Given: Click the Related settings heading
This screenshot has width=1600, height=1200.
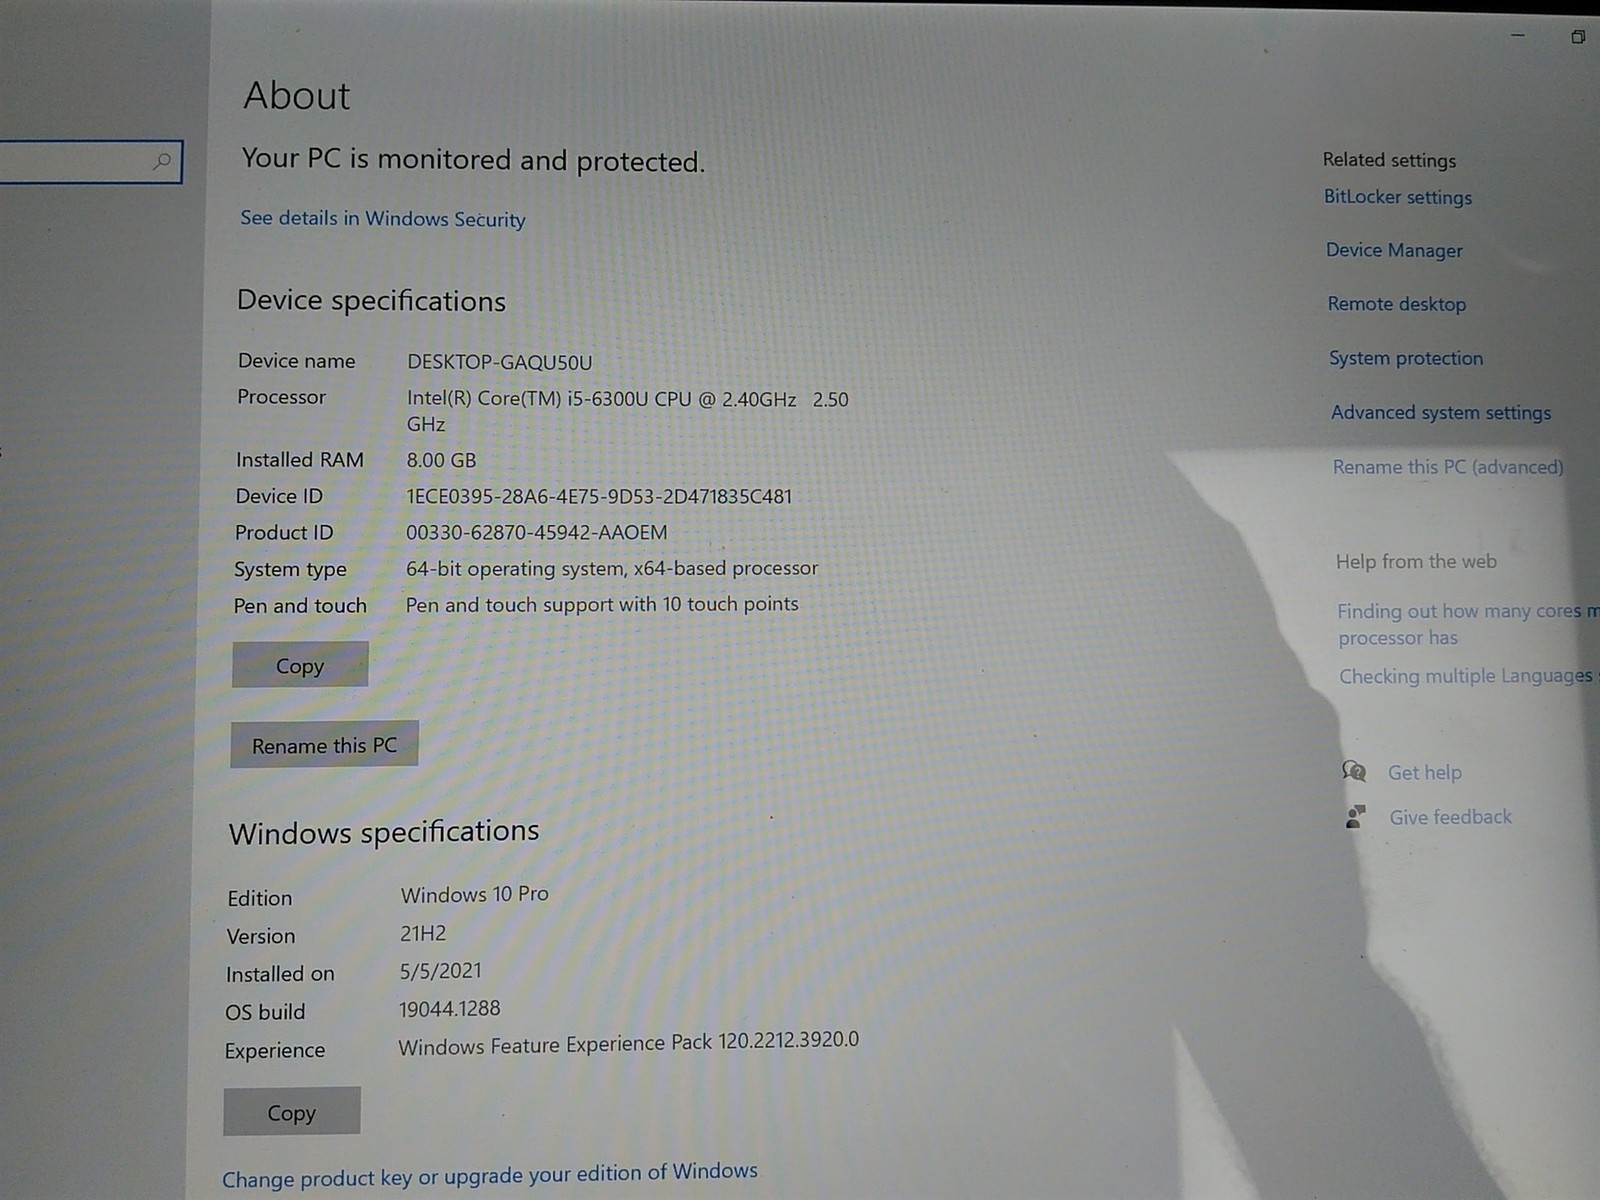Looking at the screenshot, I should [1389, 159].
